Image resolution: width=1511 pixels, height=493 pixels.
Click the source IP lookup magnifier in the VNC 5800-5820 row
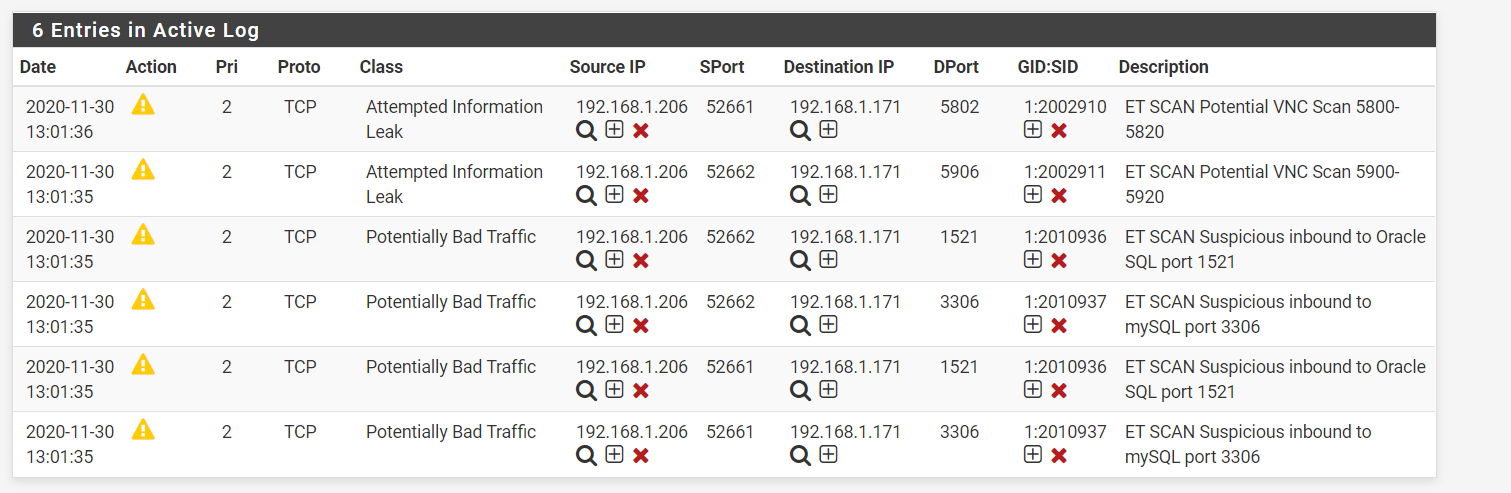tap(586, 130)
